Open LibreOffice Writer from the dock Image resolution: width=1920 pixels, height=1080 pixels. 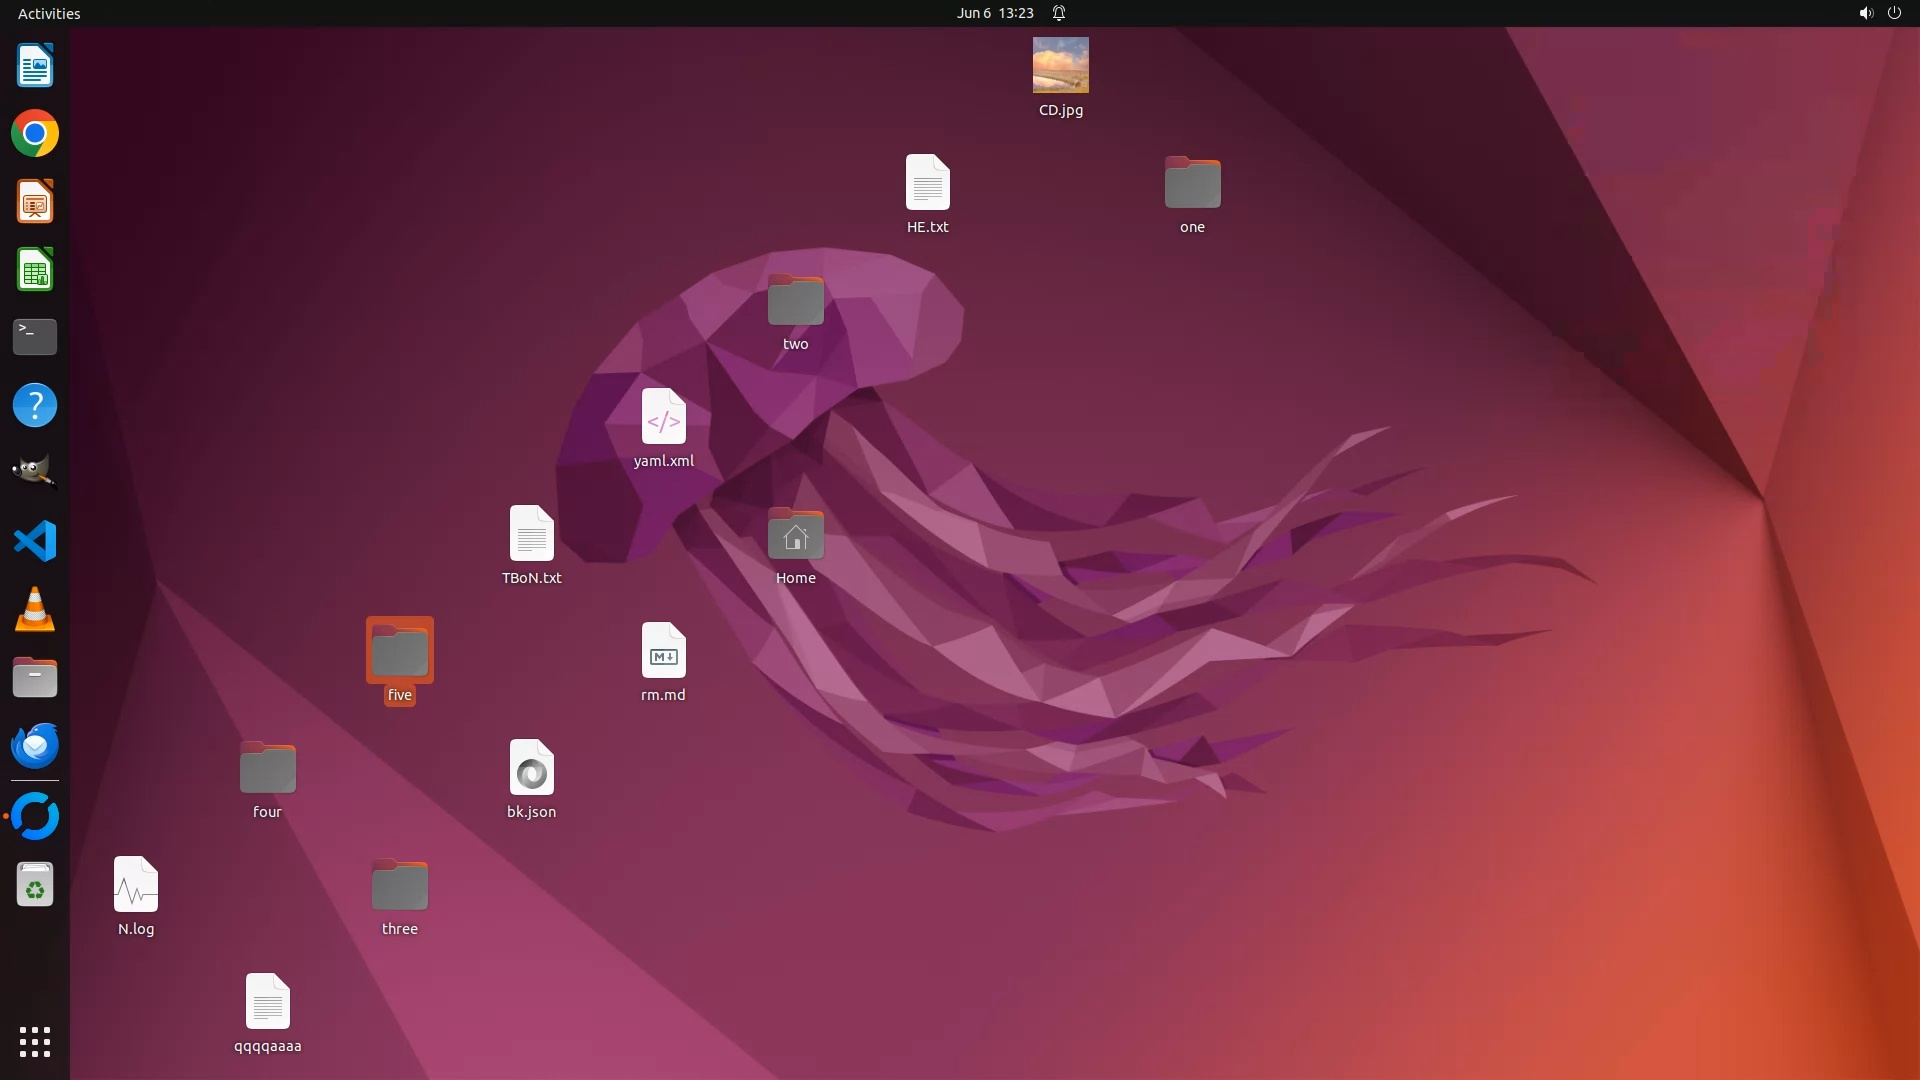coord(35,66)
